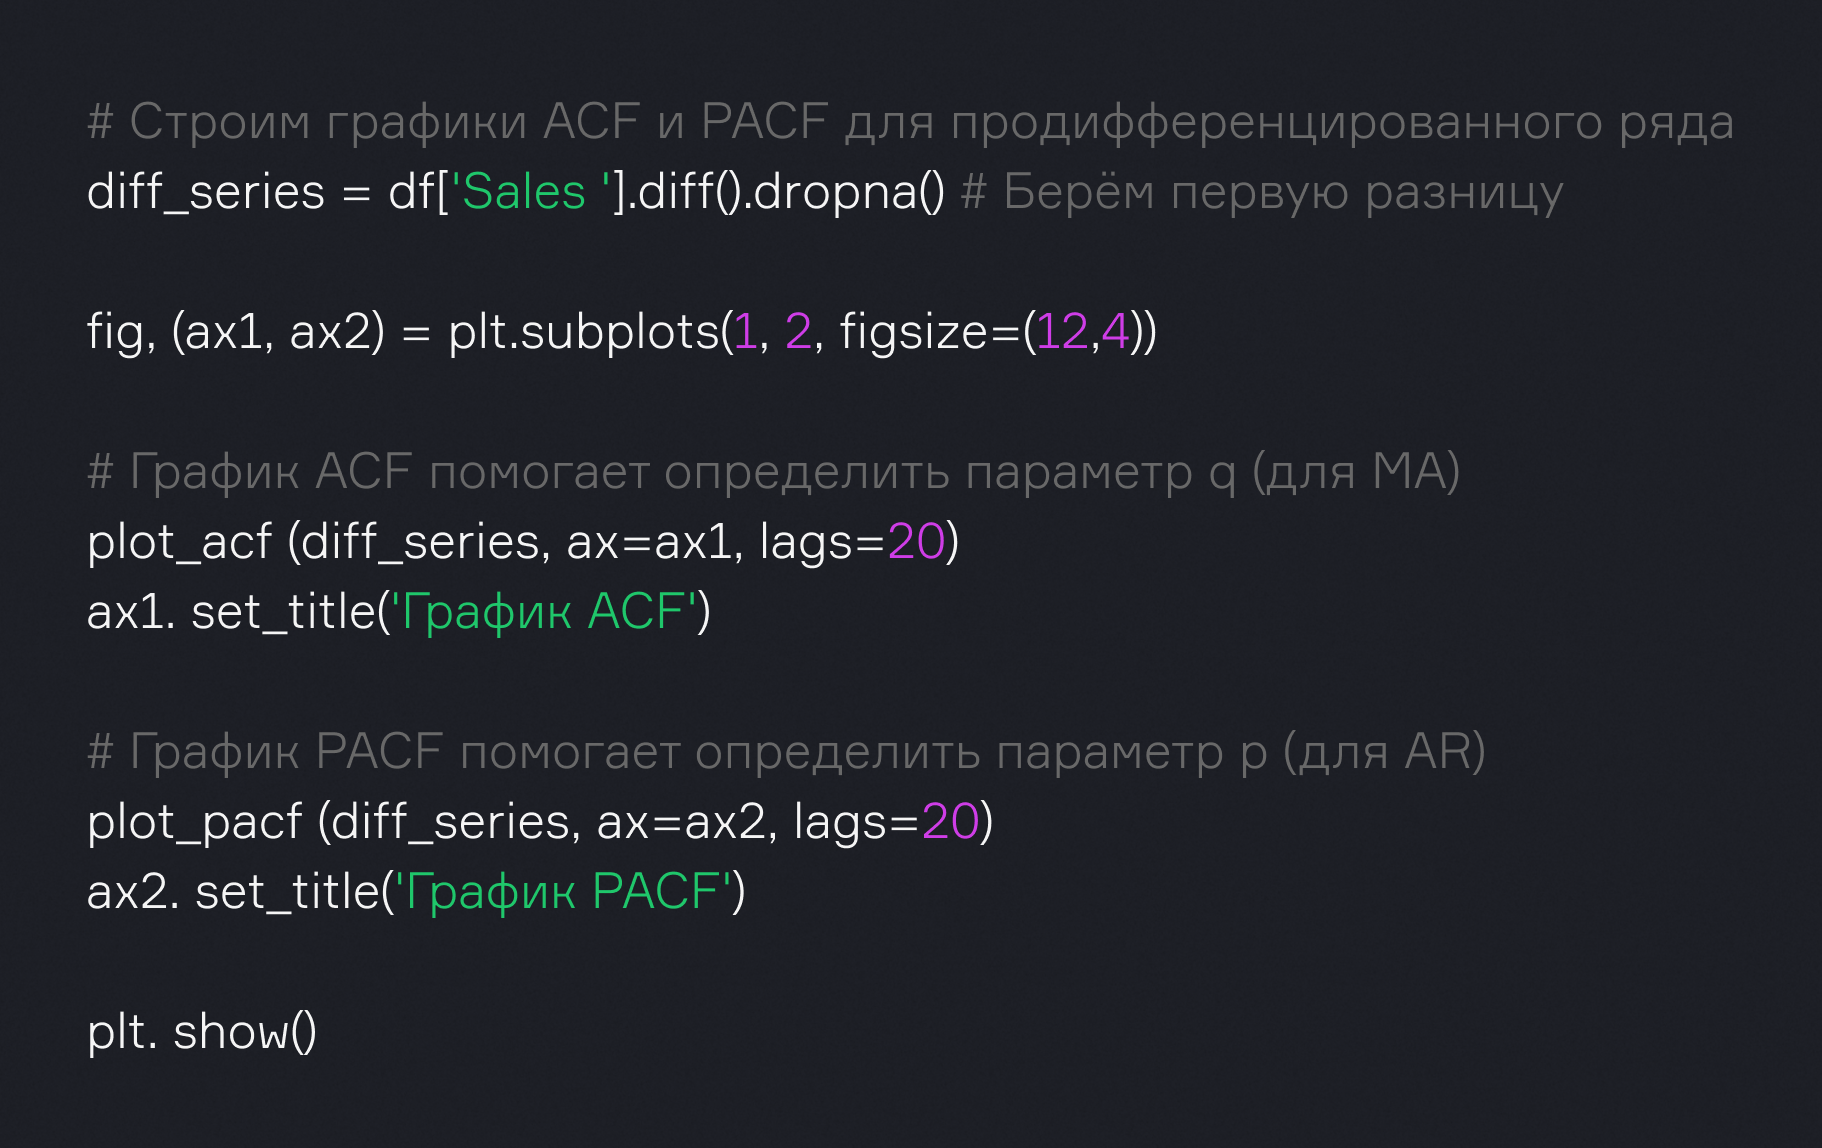This screenshot has height=1148, width=1822.
Task: Click plt.subplots in the fig line
Action: click(583, 332)
